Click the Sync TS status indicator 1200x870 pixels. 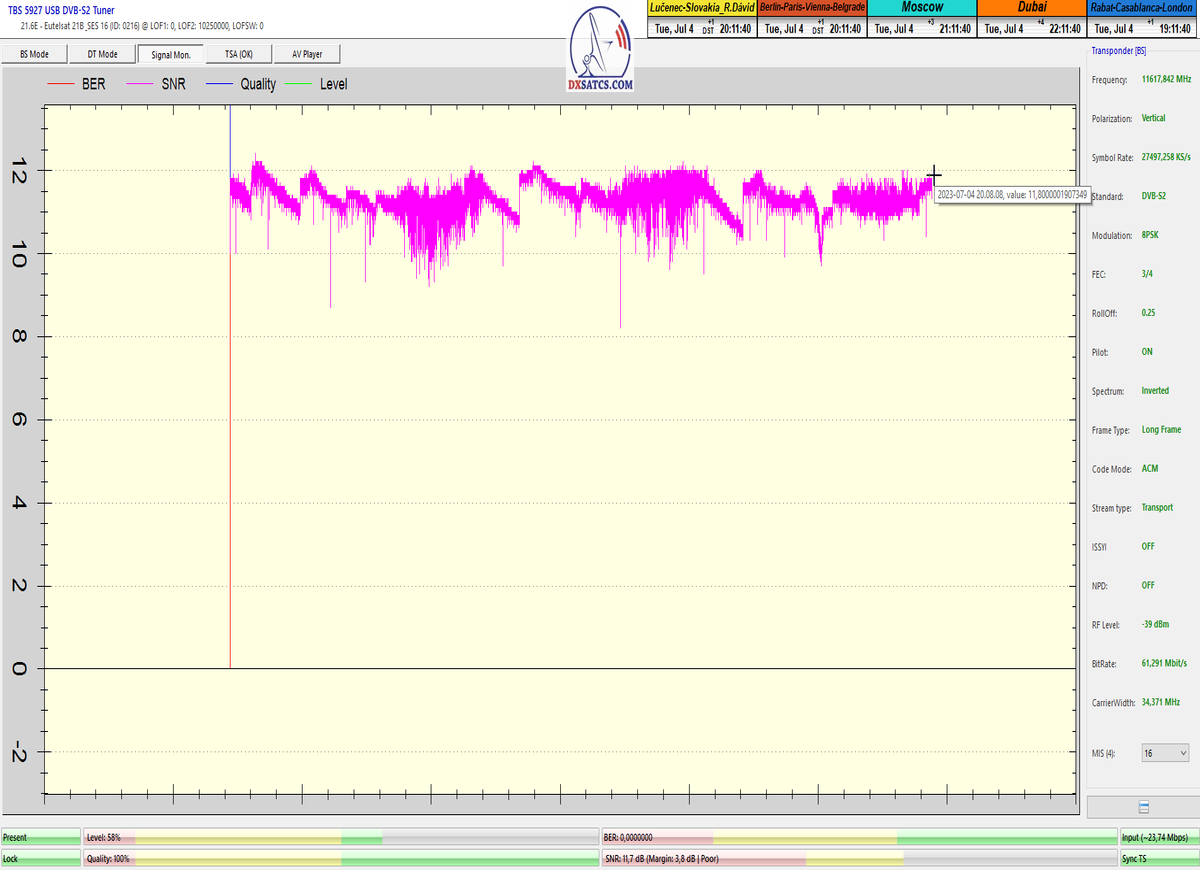pos(1158,858)
